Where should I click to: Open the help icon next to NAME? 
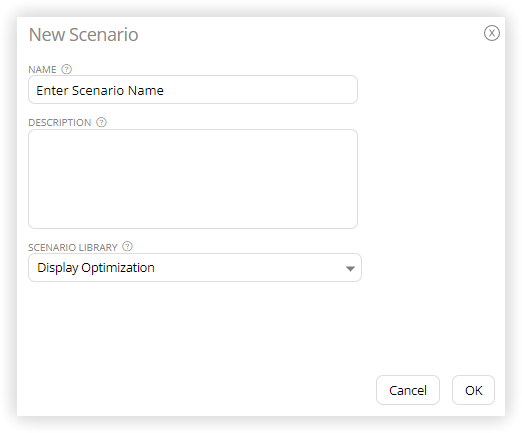(67, 69)
